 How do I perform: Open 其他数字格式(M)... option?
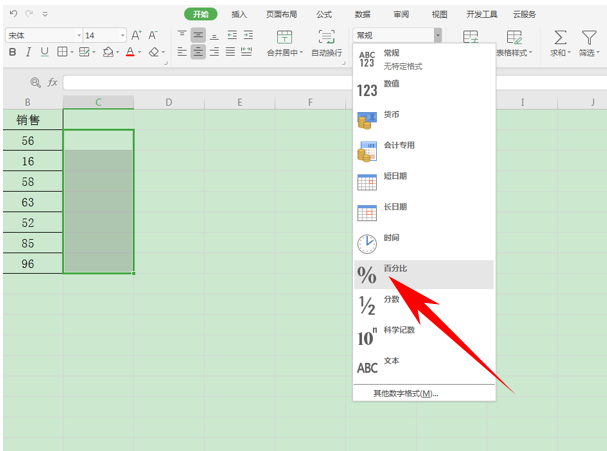pyautogui.click(x=405, y=394)
